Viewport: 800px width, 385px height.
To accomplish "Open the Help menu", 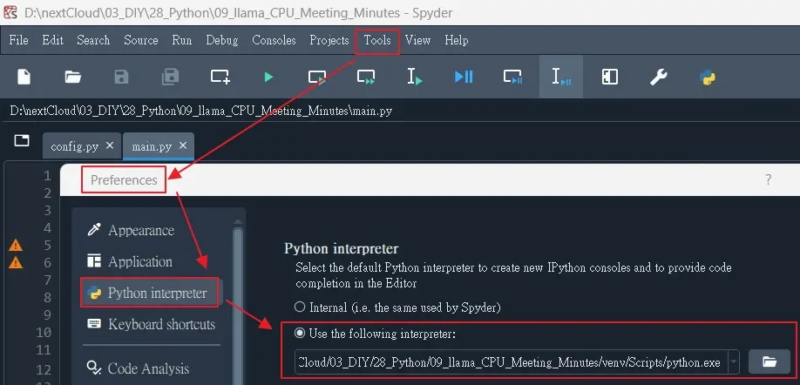I will click(456, 40).
